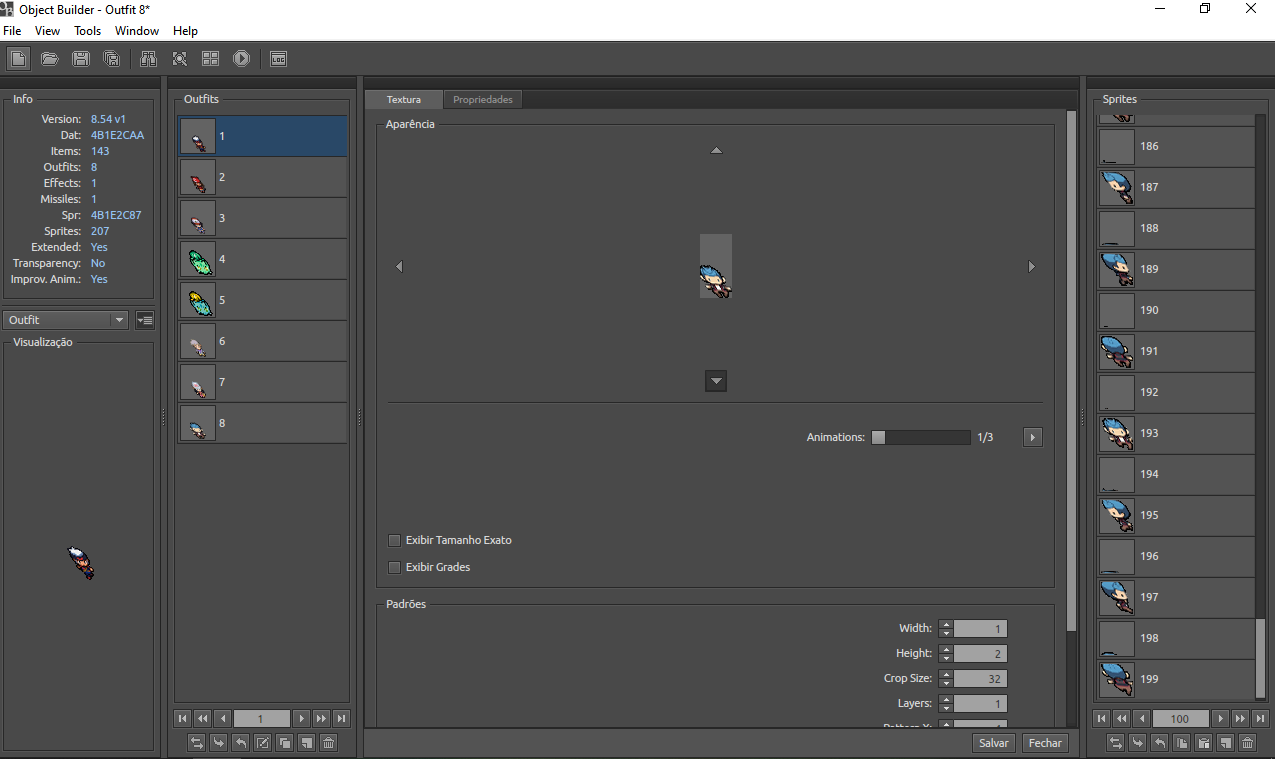Increase the Width value stepper
Viewport: 1275px width, 759px height.
click(947, 625)
